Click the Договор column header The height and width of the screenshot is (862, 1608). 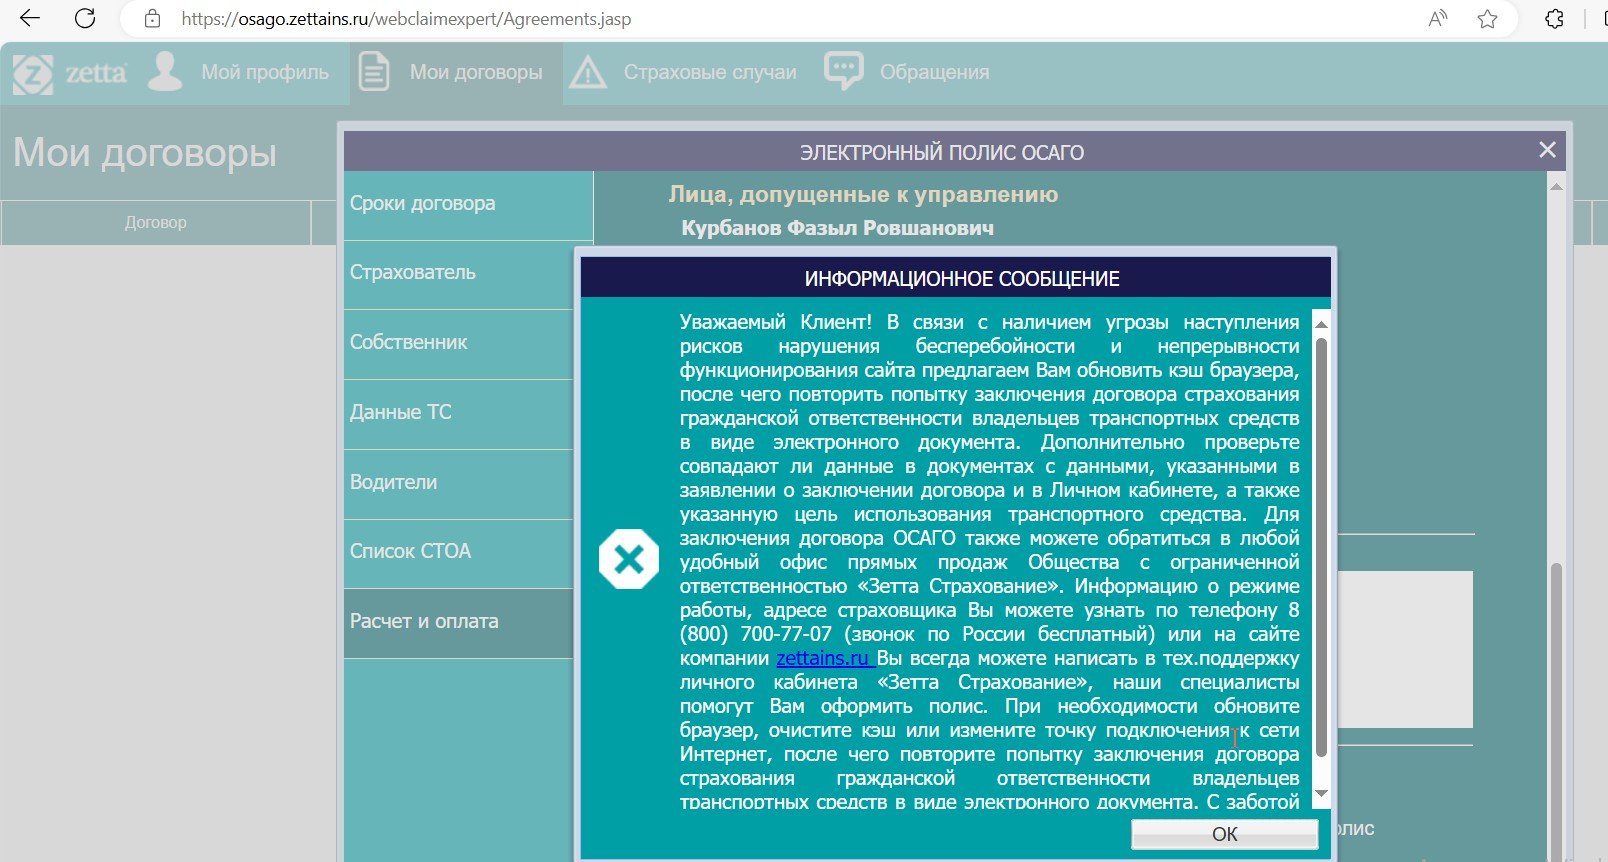click(x=155, y=222)
